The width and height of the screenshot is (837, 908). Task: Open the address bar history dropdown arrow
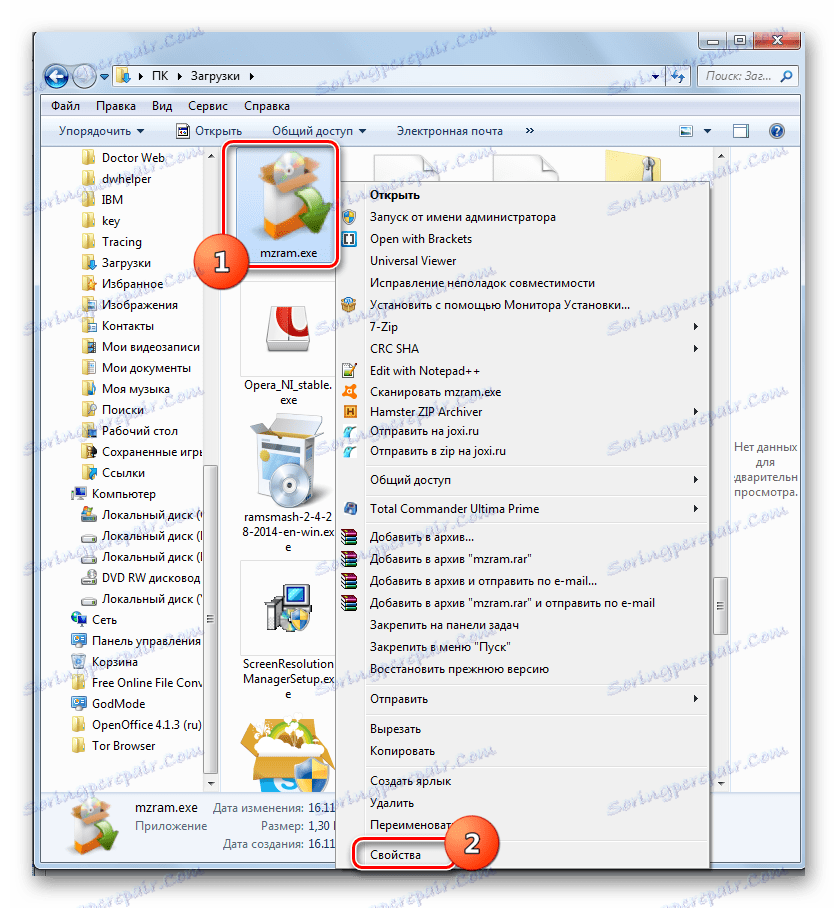click(656, 76)
